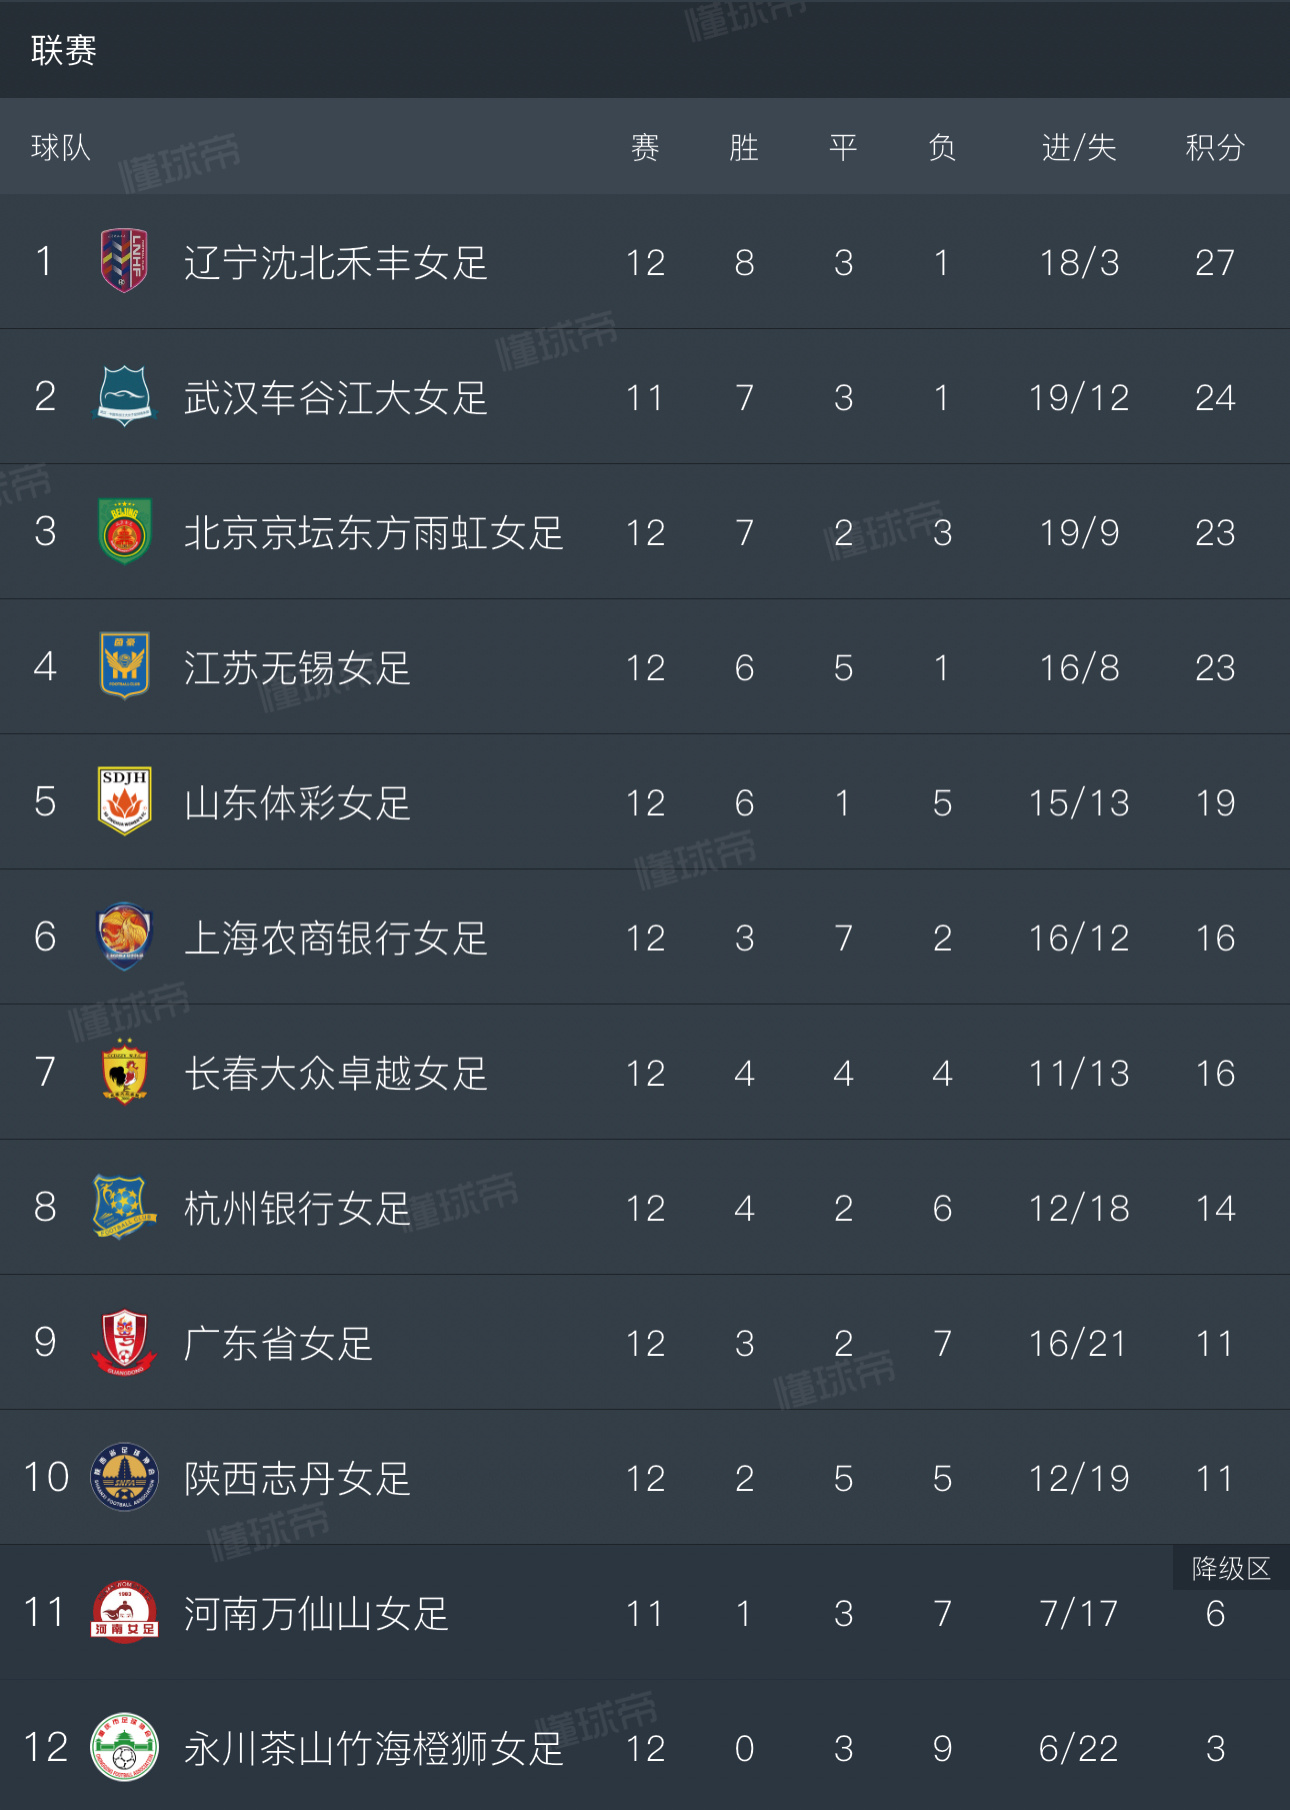The height and width of the screenshot is (1810, 1290).
Task: Open the 辽宁沈北禾丰女足 team name link
Action: [336, 262]
